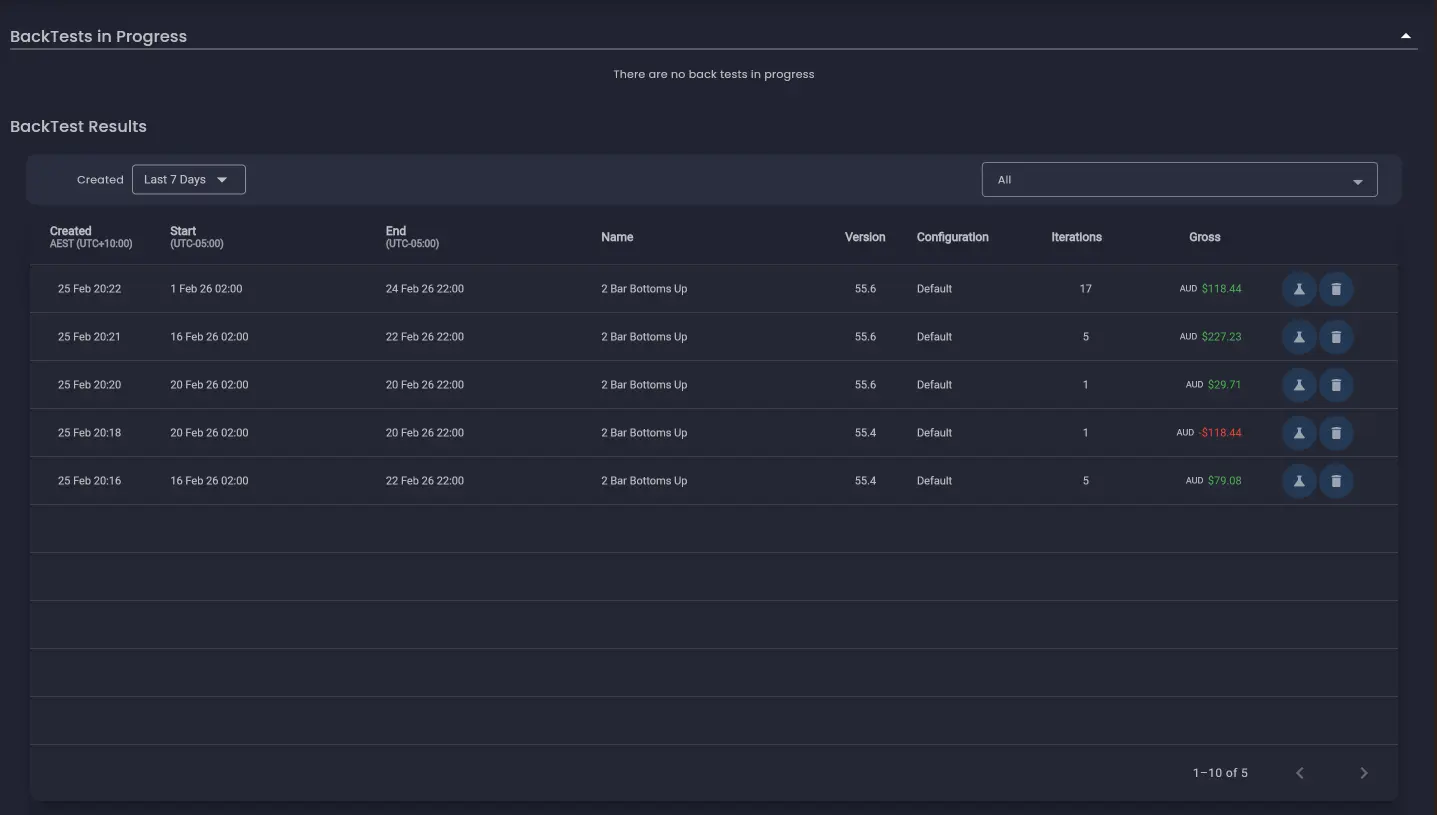The width and height of the screenshot is (1437, 815).
Task: Delete the backtest created 25 Feb 20:16
Action: click(1336, 480)
